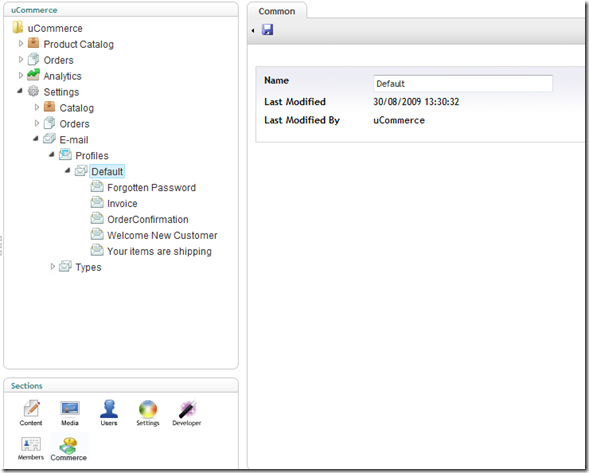Collapse the Profiles node
This screenshot has width=589, height=473.
pyautogui.click(x=52, y=154)
